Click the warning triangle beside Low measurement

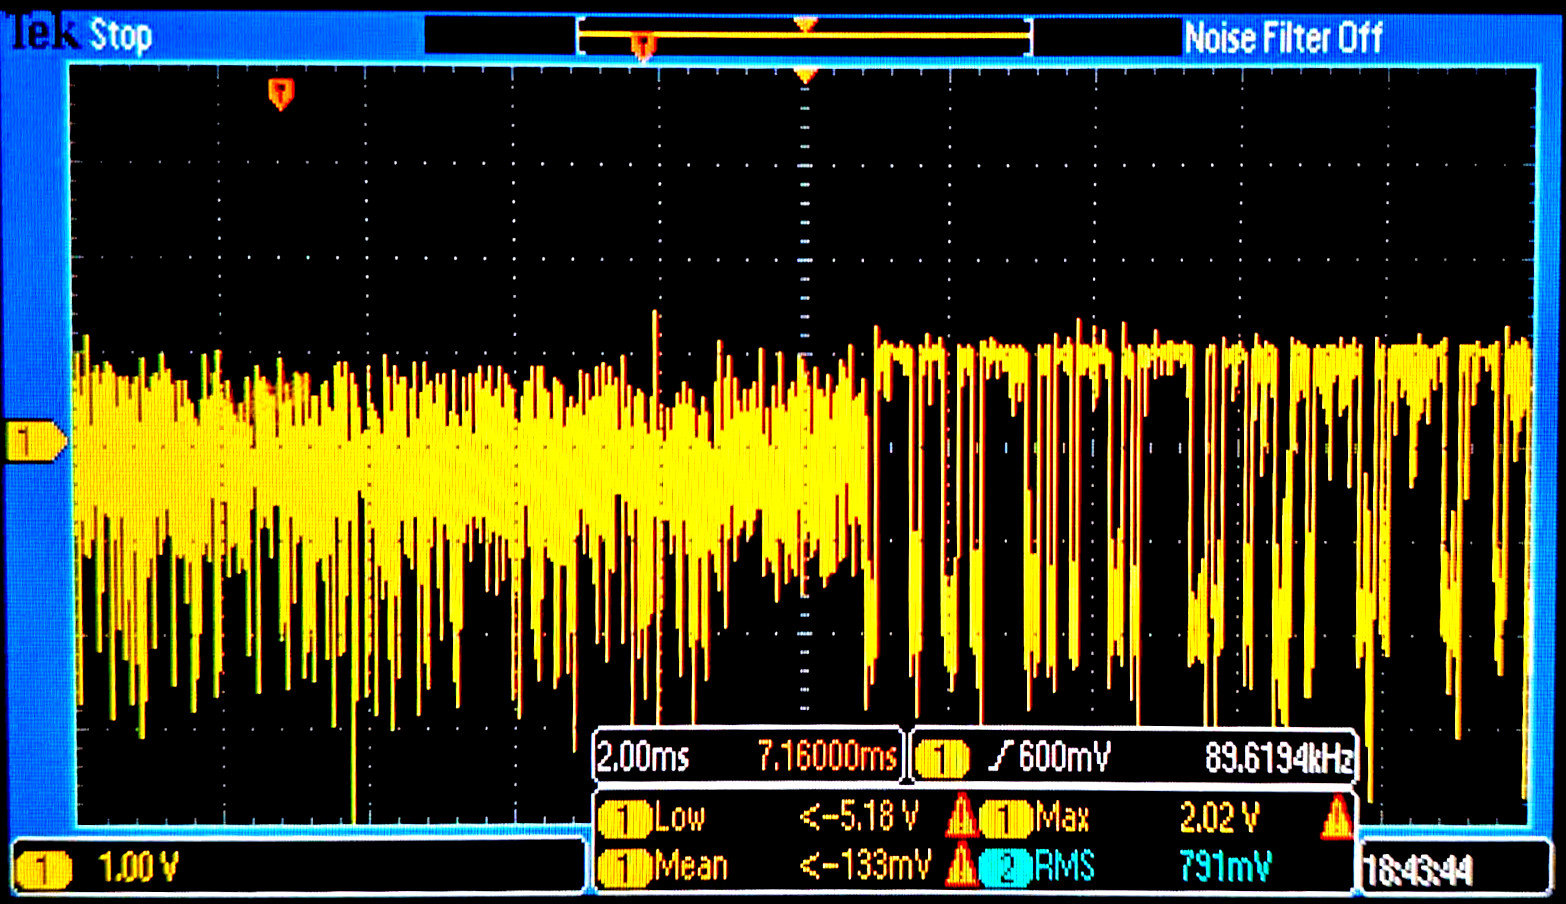pos(961,817)
